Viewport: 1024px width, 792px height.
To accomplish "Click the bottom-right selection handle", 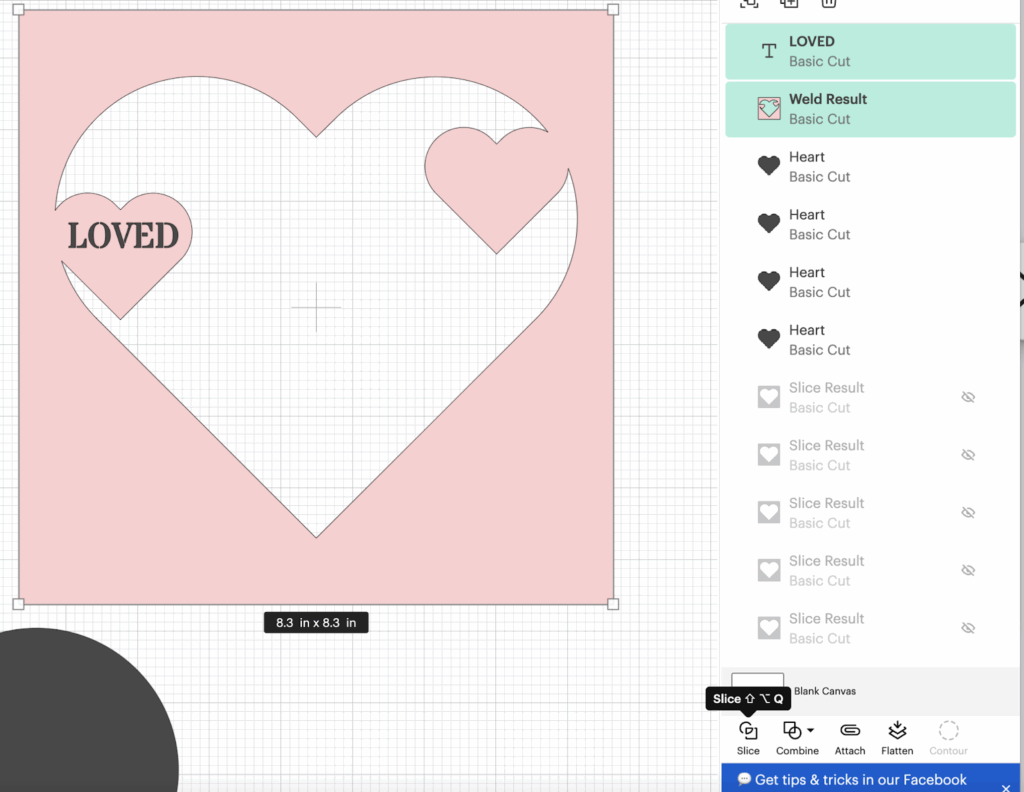I will [x=613, y=604].
